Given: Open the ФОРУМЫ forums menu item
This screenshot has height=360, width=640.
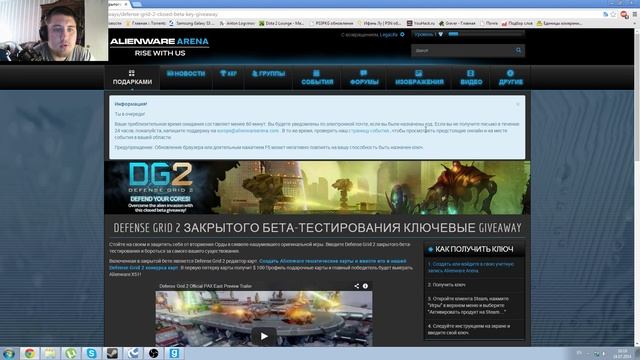Looking at the screenshot, I should (x=364, y=78).
